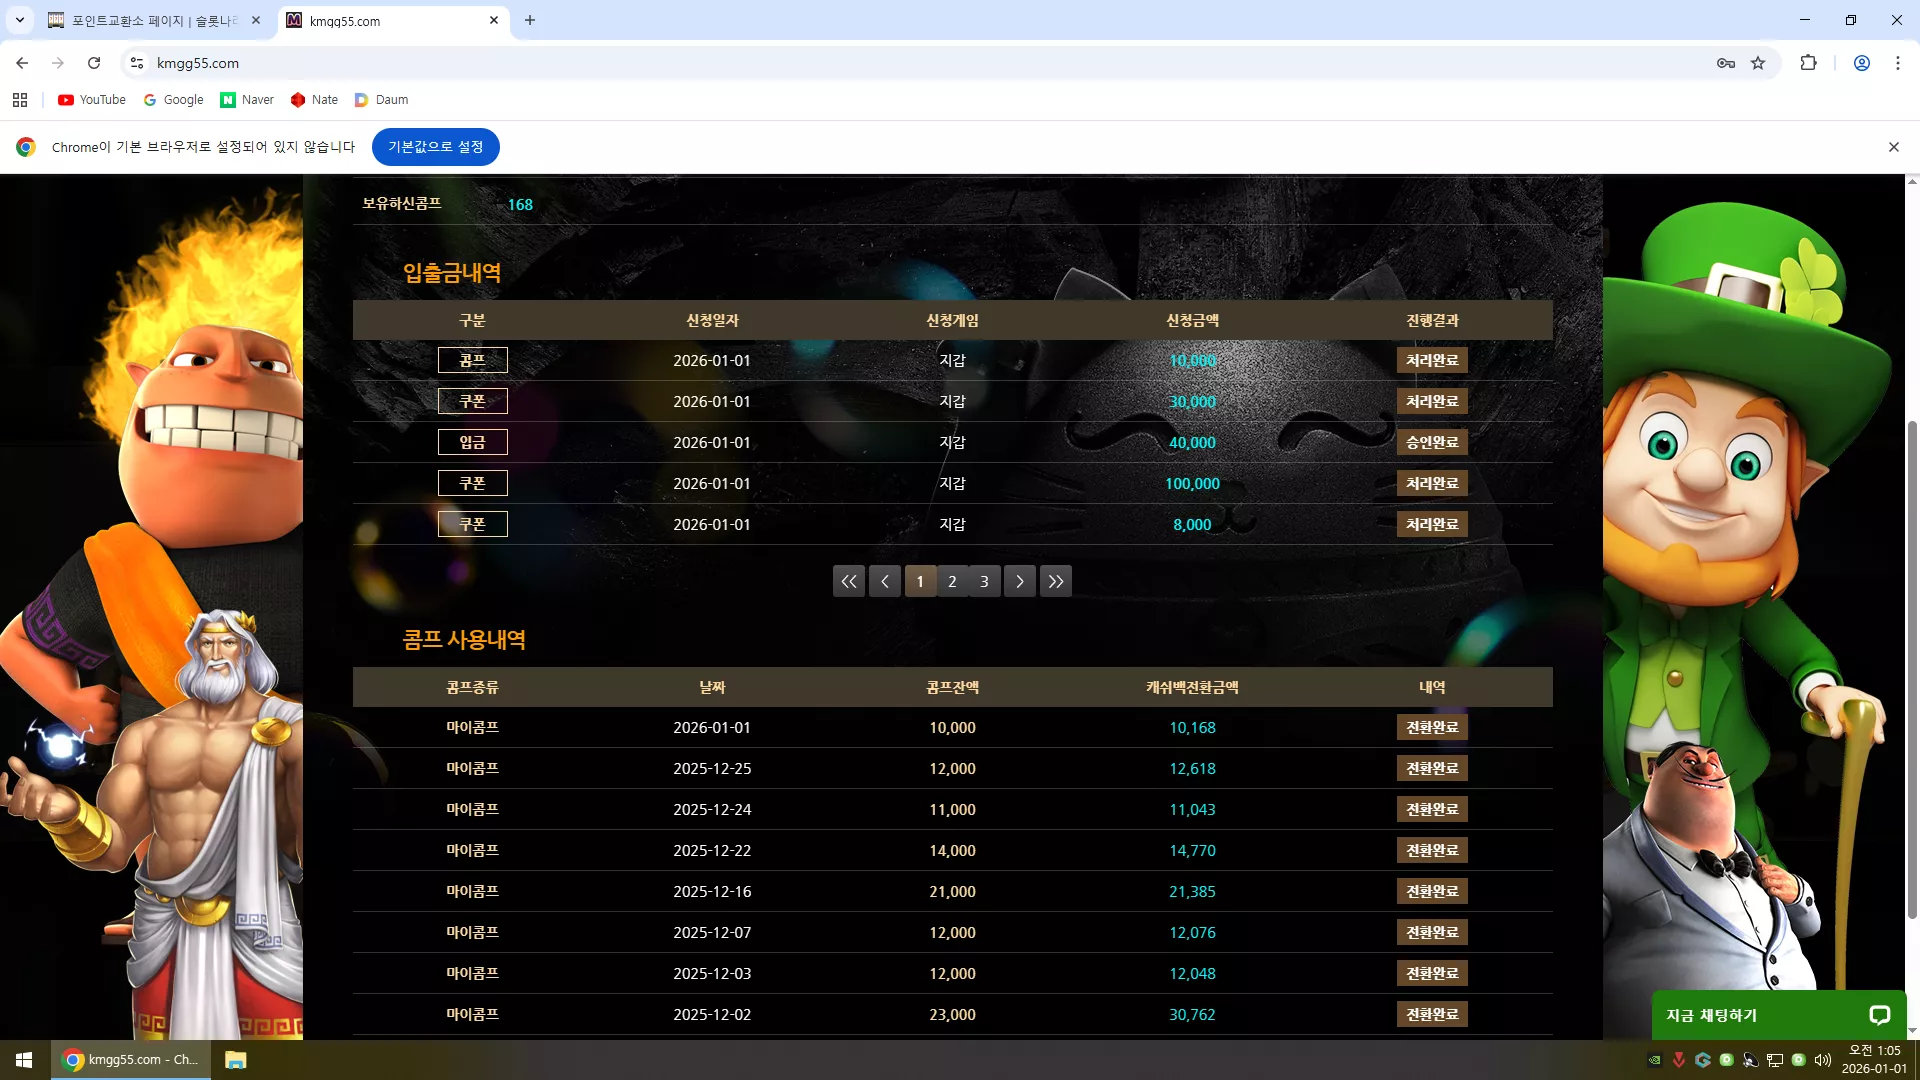Dismiss the default browser notification bar

coord(1894,147)
